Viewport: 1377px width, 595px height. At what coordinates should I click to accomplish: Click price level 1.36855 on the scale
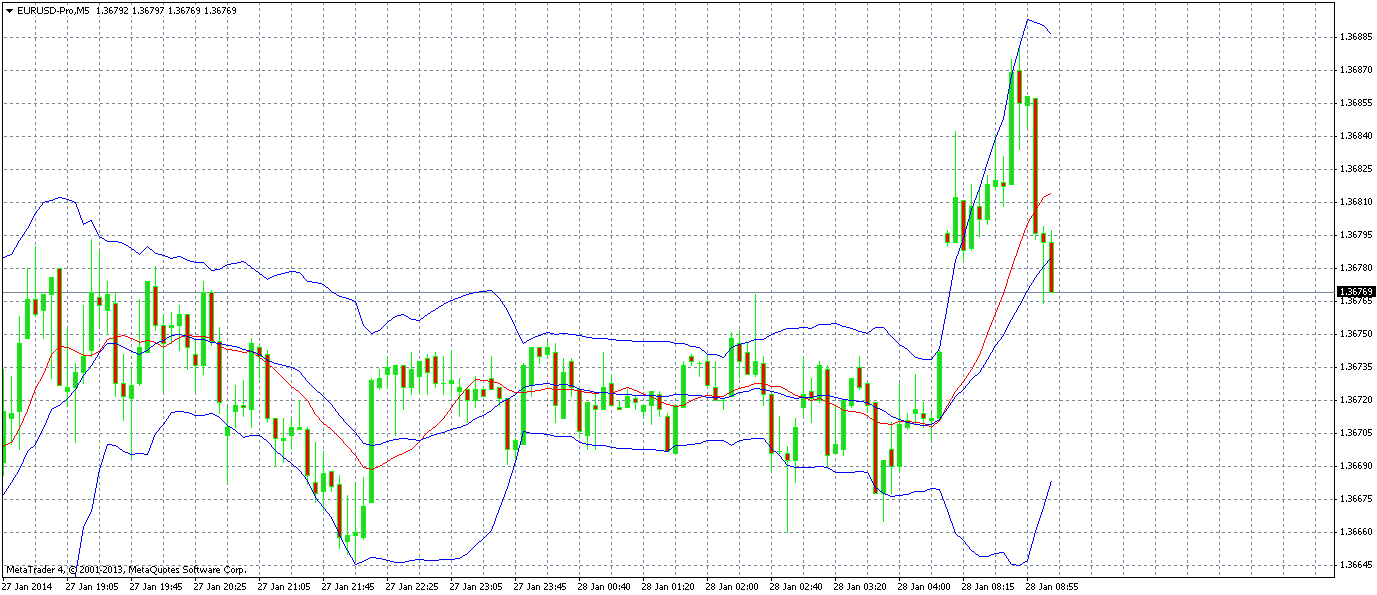1355,103
